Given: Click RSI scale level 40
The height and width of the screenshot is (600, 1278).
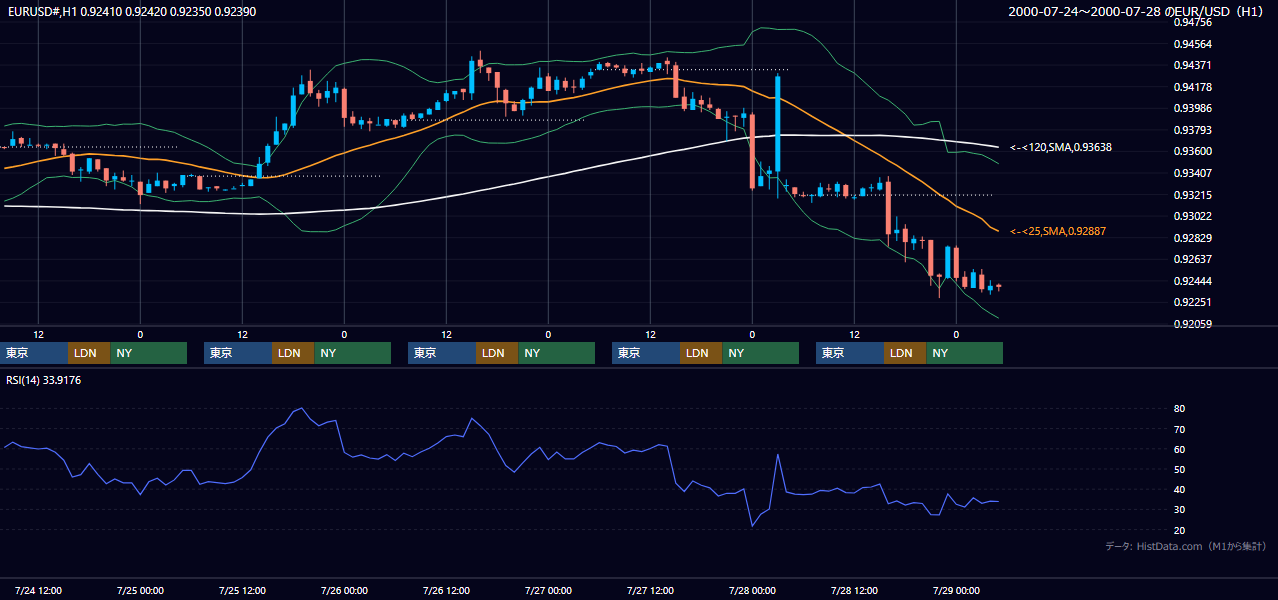Looking at the screenshot, I should 1179,489.
